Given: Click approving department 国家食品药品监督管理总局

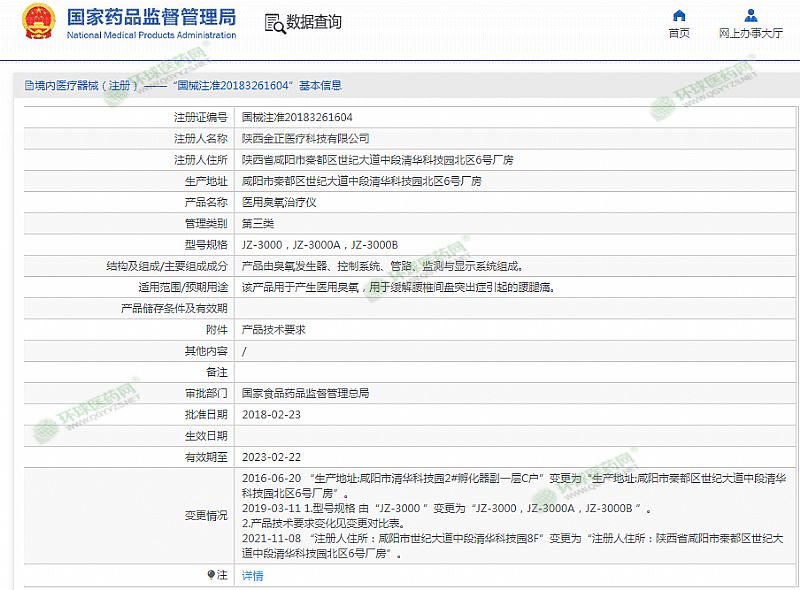Looking at the screenshot, I should 305,393.
